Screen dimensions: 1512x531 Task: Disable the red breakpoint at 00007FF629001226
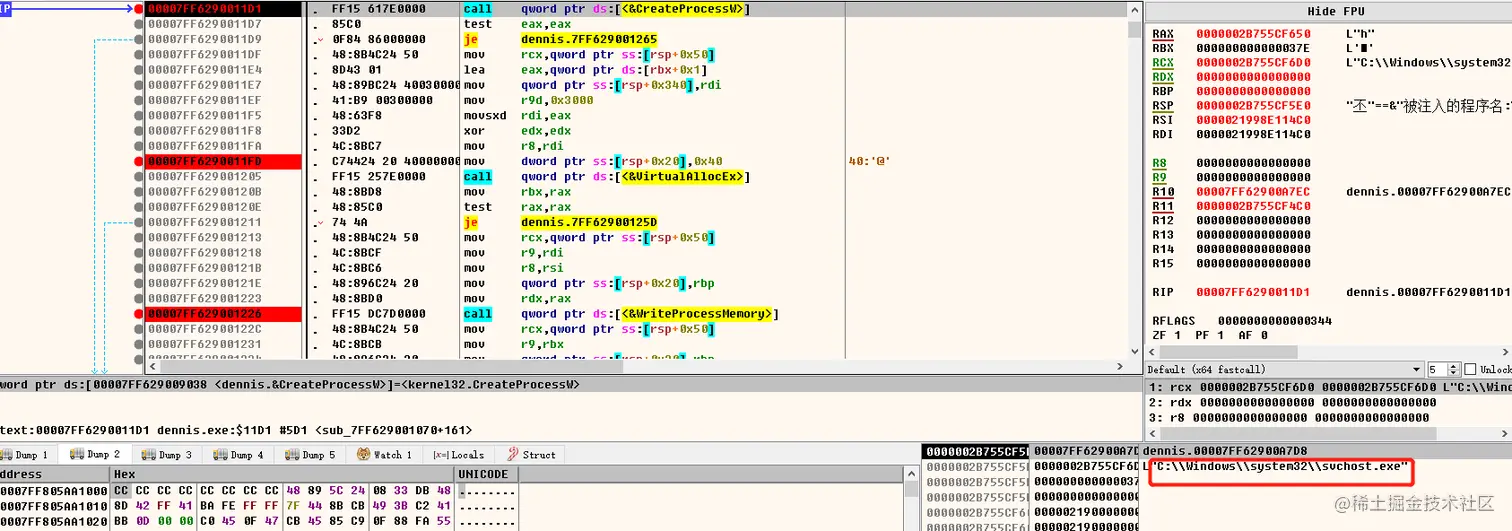coord(138,314)
